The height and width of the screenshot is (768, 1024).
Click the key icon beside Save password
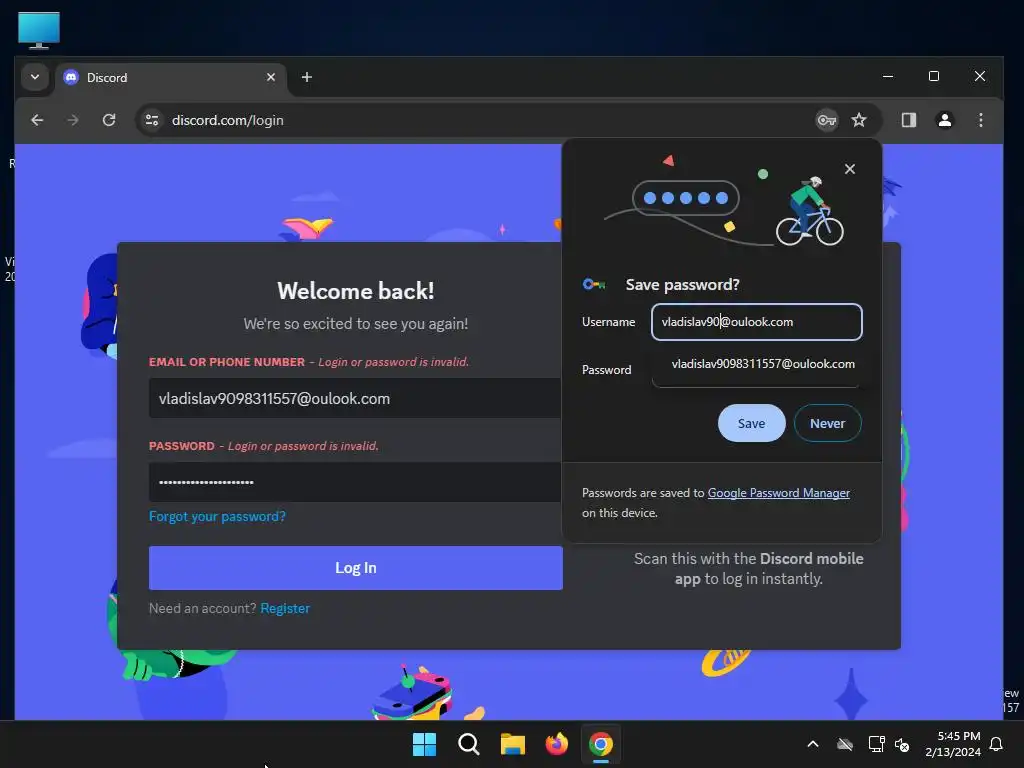point(594,284)
